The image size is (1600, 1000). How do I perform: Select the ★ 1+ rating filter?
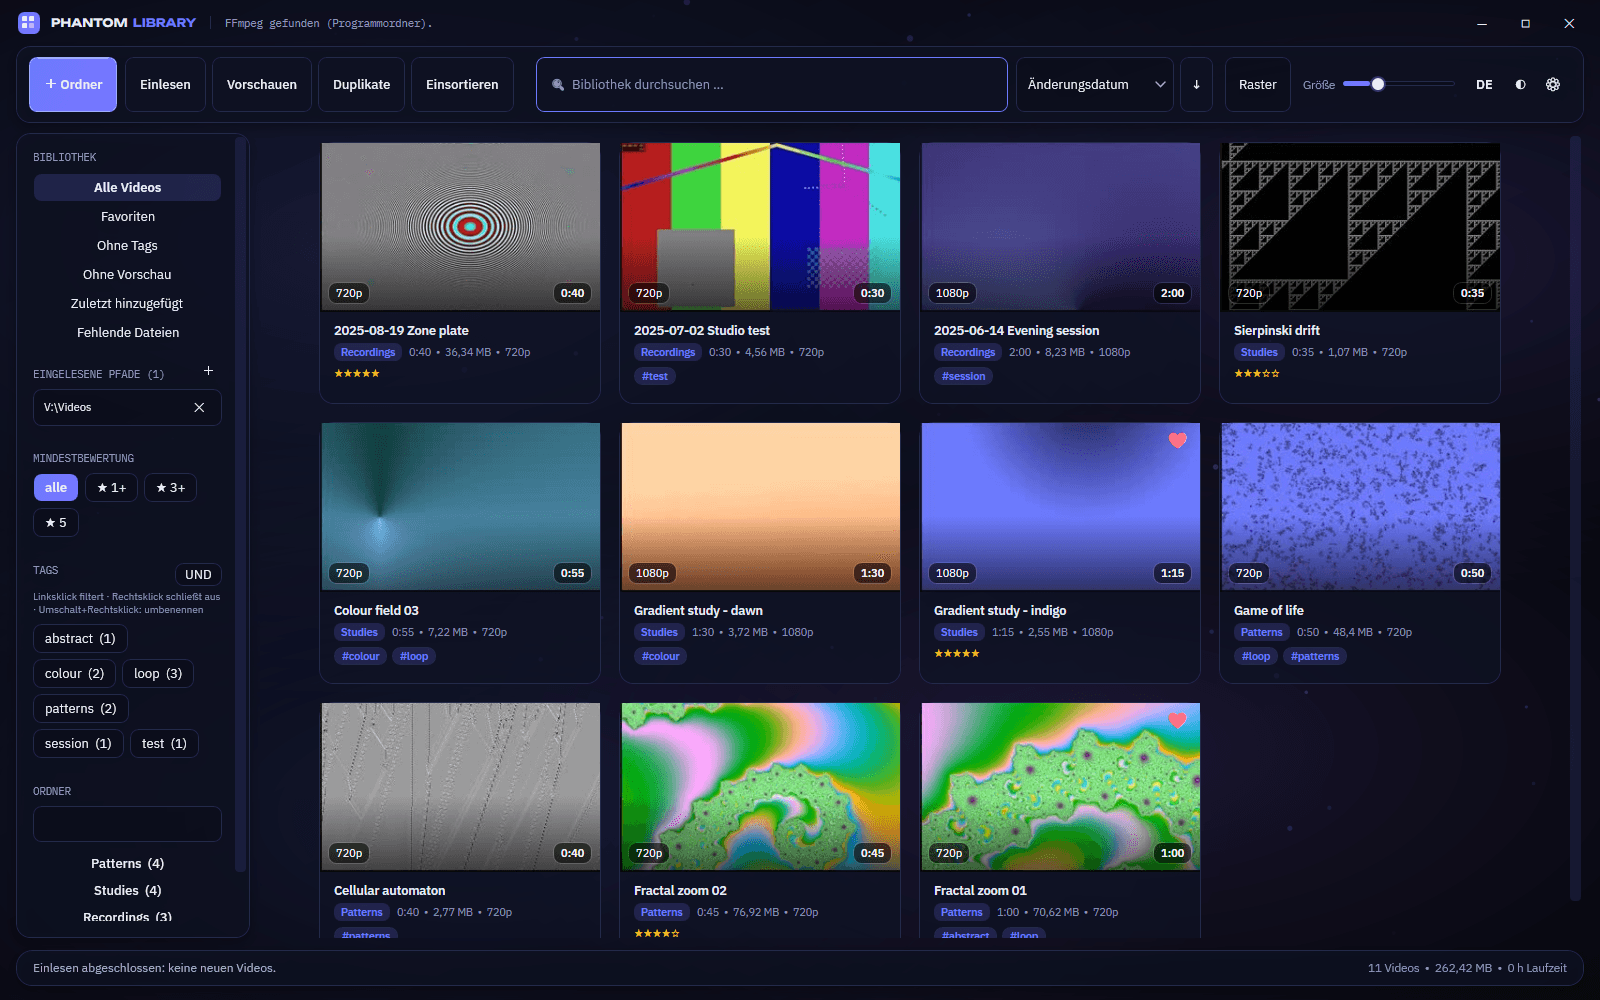click(x=111, y=487)
